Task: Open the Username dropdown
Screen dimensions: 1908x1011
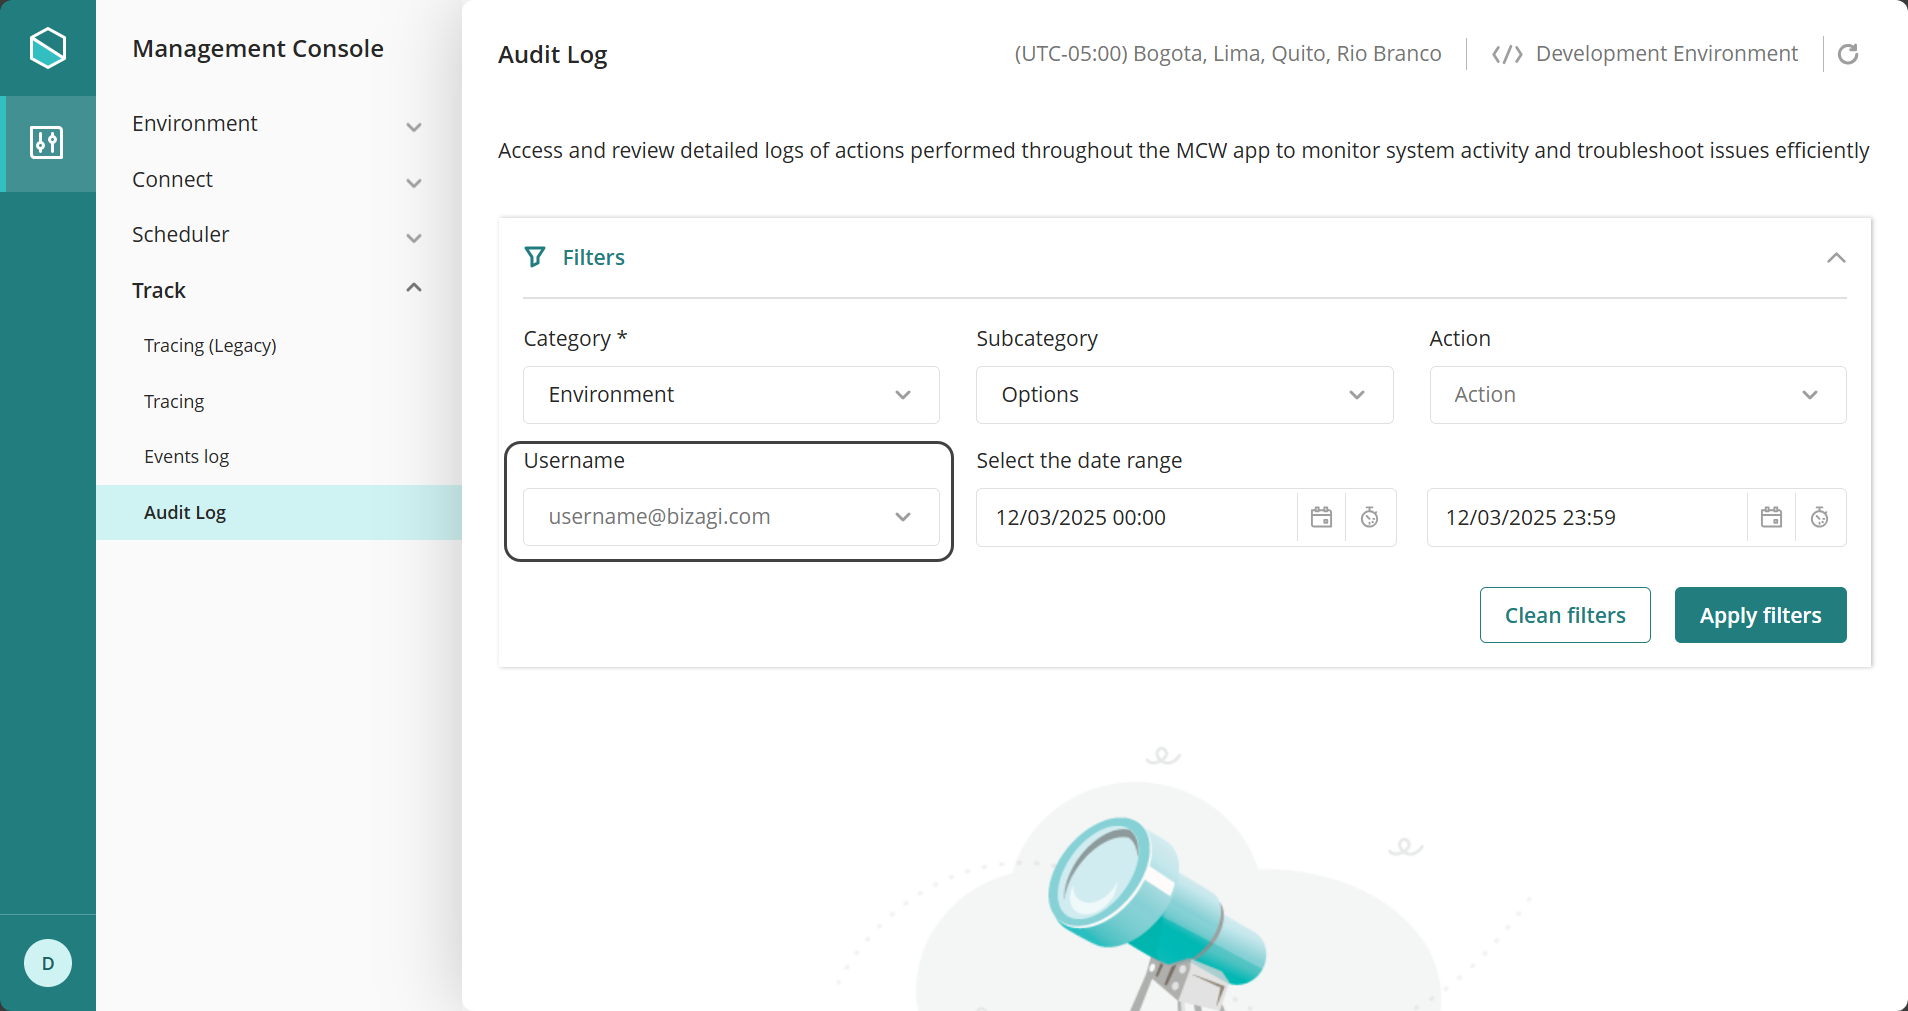Action: pos(731,517)
